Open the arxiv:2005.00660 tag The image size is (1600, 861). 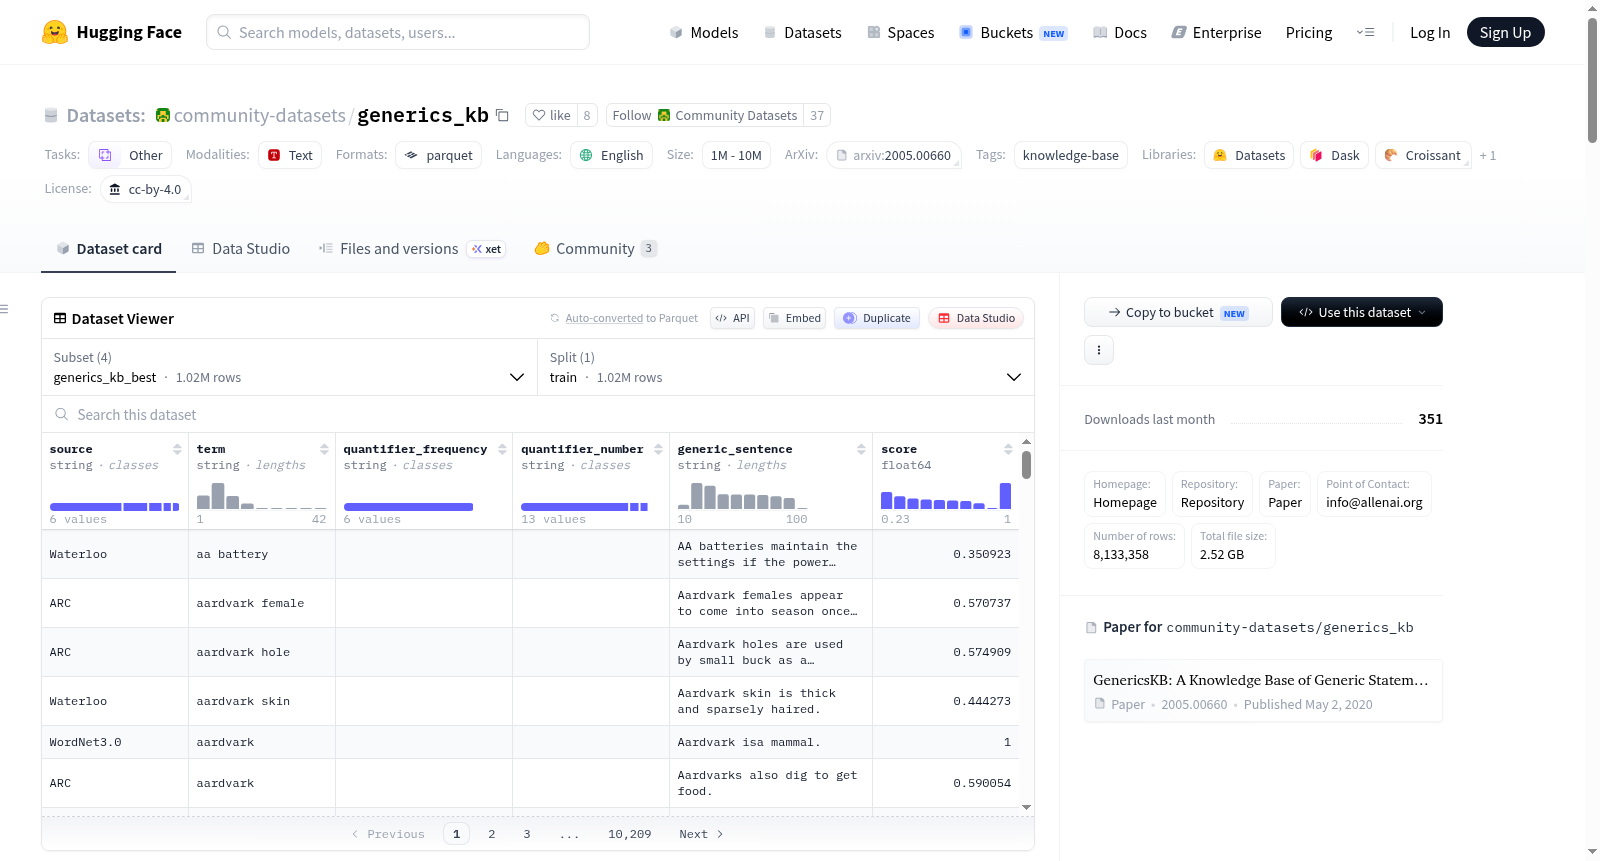tap(893, 155)
